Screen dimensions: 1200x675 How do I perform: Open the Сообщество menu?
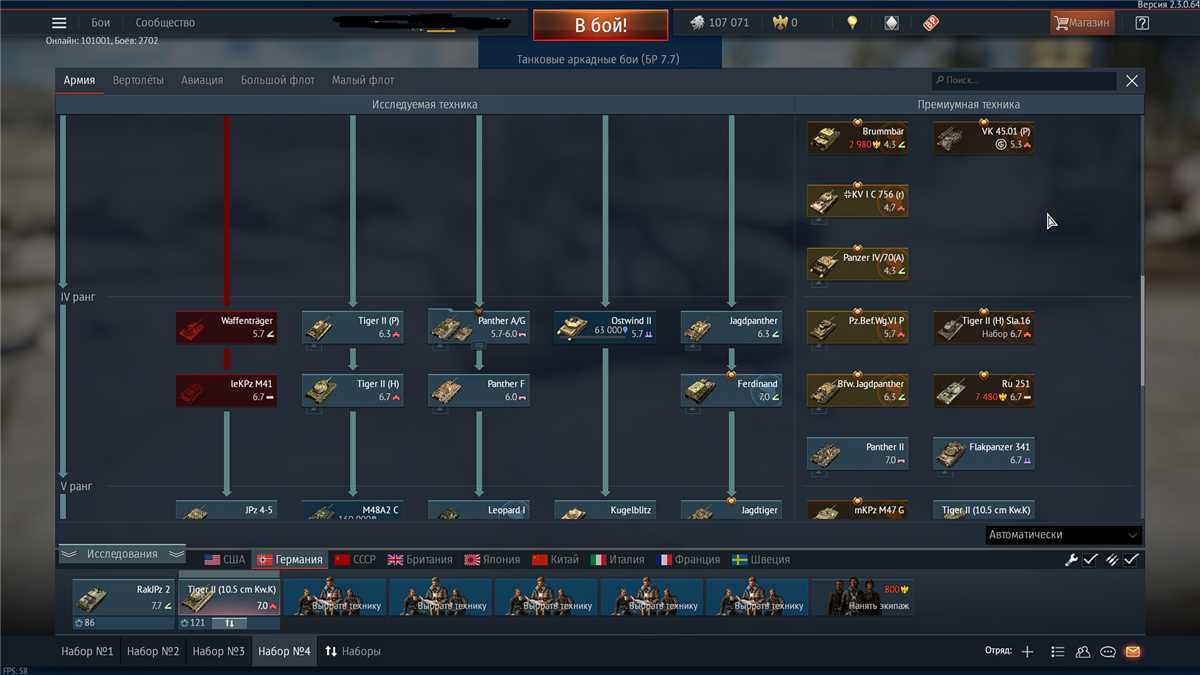click(x=166, y=23)
